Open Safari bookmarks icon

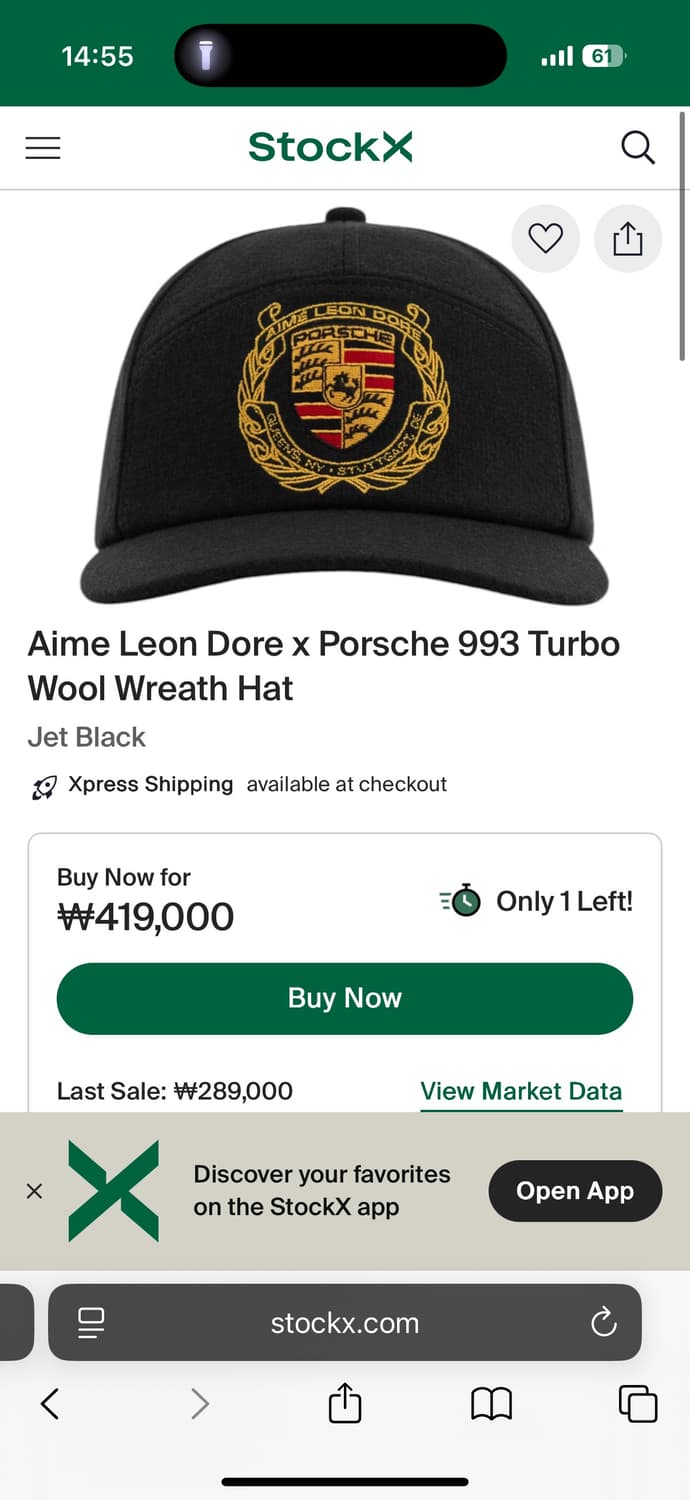(x=490, y=1404)
